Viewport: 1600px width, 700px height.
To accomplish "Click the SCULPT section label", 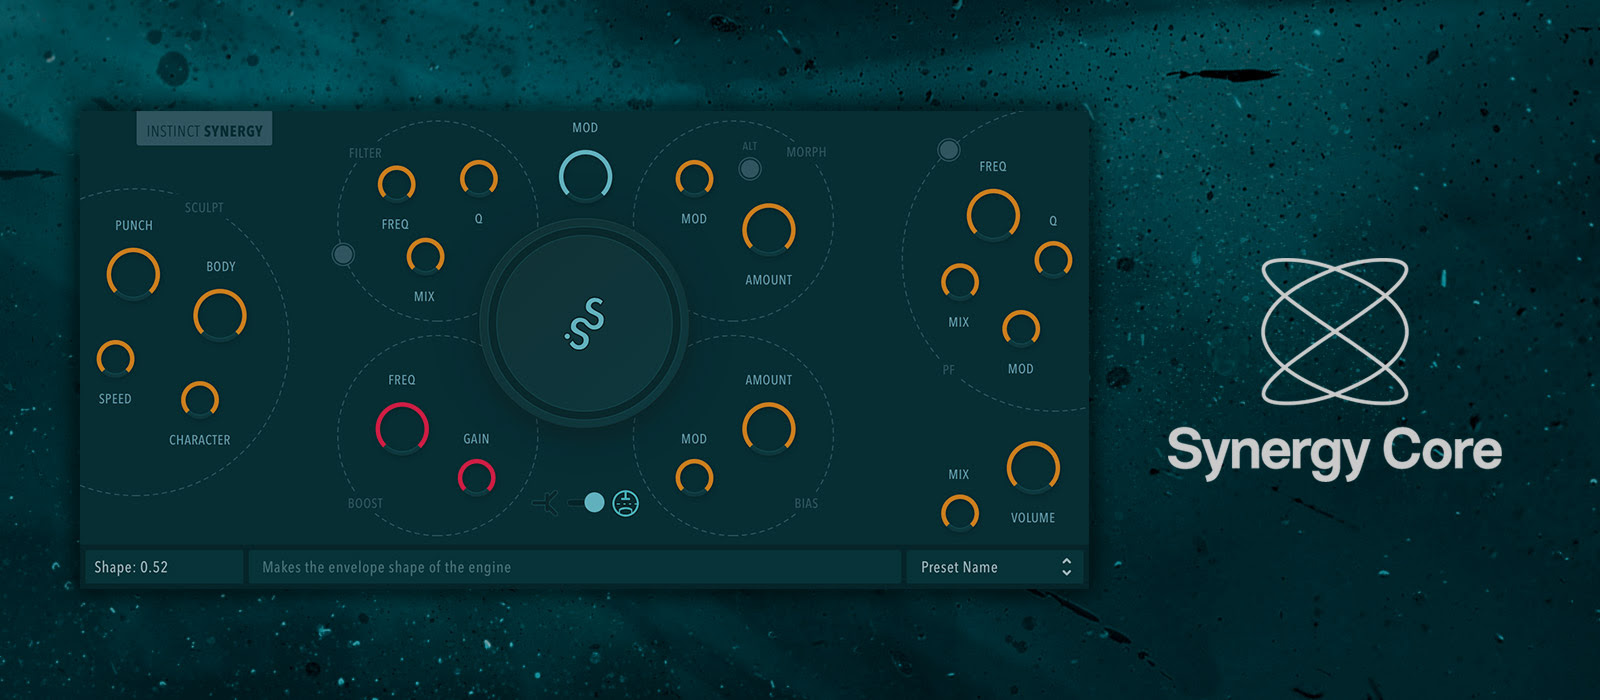I will coord(204,208).
